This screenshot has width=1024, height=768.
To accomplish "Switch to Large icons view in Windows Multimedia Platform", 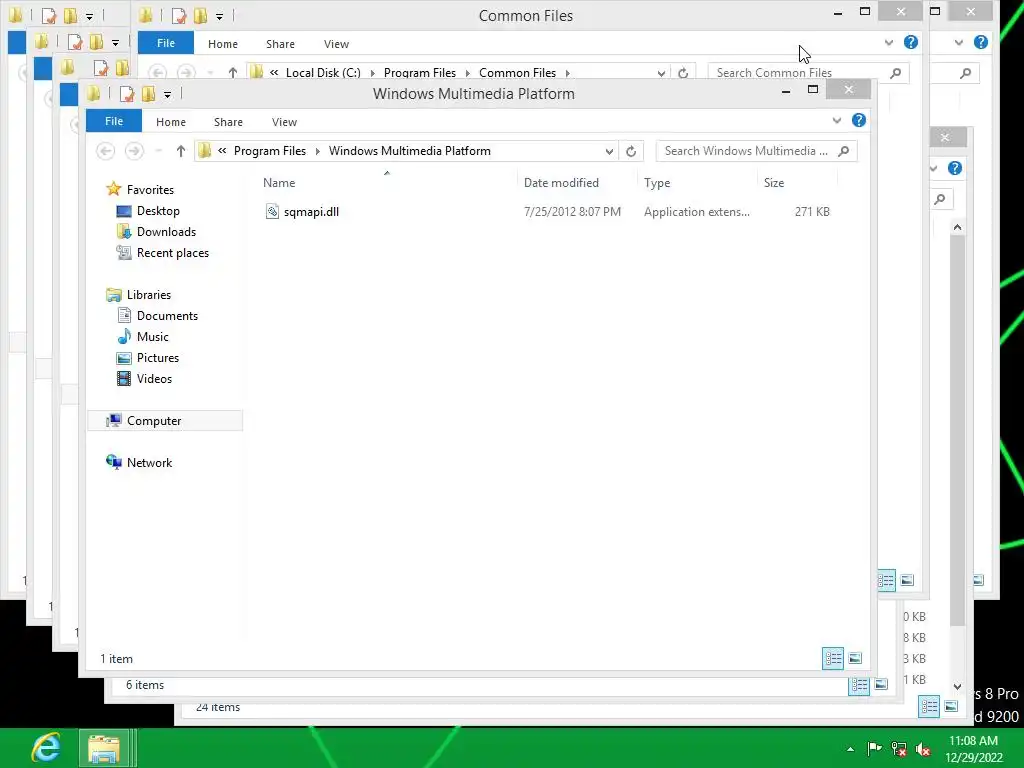I will [855, 658].
